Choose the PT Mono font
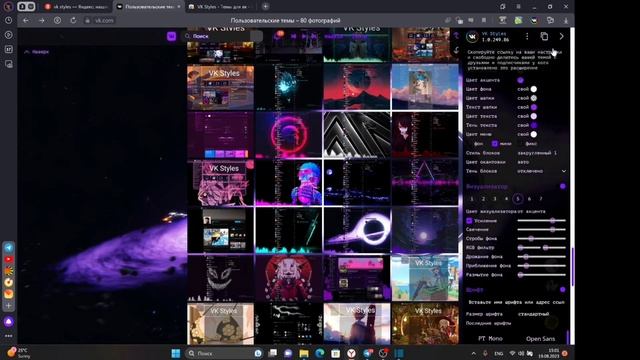Viewport: 640px width, 360px height. [x=490, y=338]
